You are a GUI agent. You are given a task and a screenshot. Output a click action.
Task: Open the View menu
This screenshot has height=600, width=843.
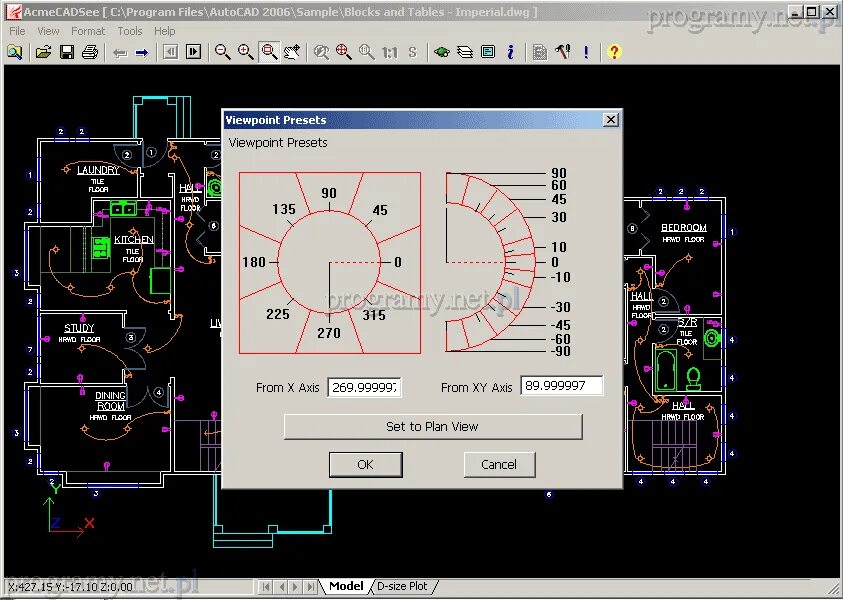48,31
